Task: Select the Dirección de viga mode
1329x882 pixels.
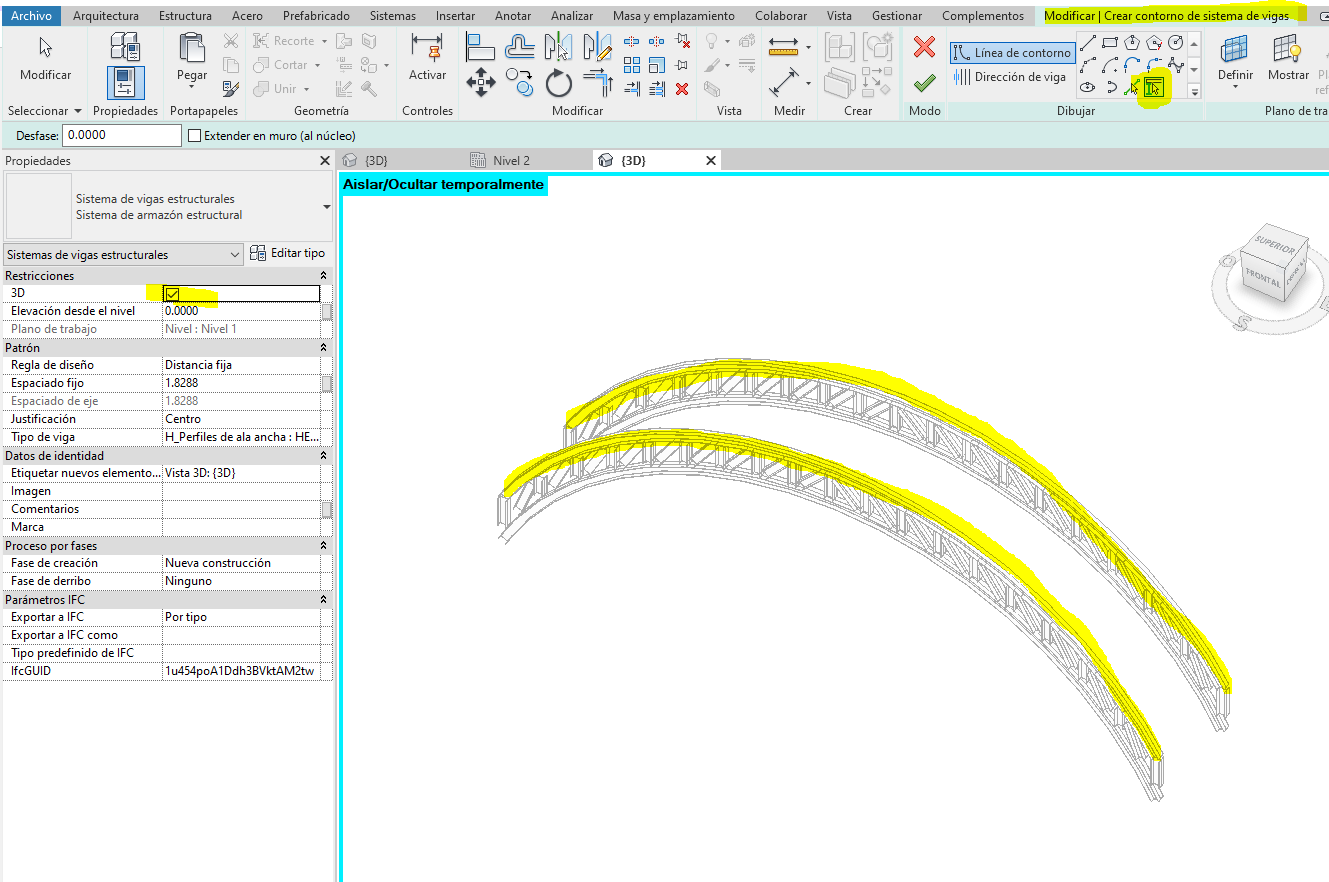Action: (1012, 77)
